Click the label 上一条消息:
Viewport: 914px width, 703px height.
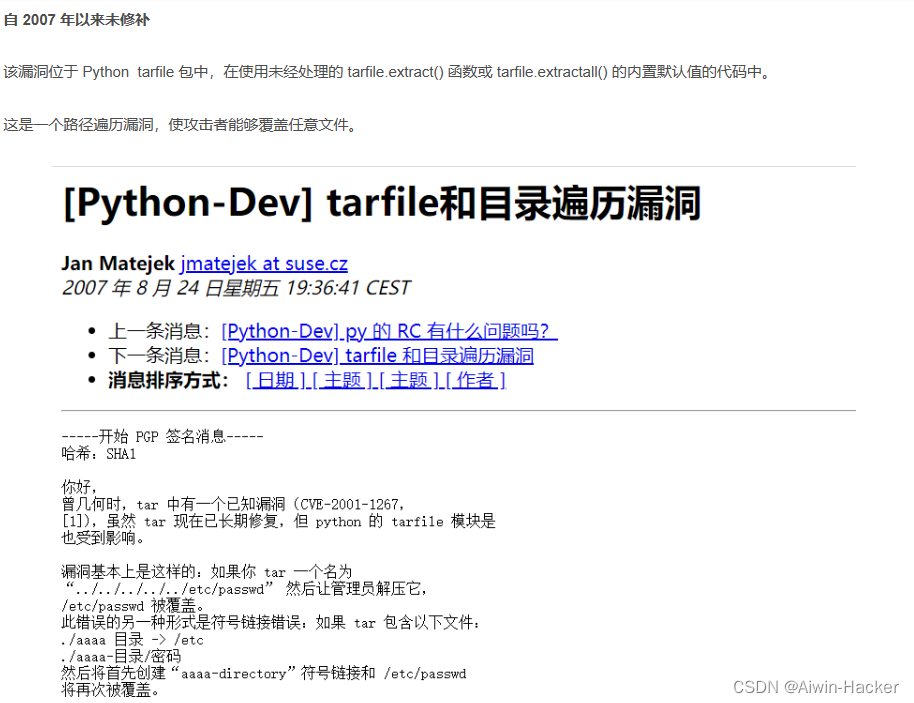click(159, 331)
